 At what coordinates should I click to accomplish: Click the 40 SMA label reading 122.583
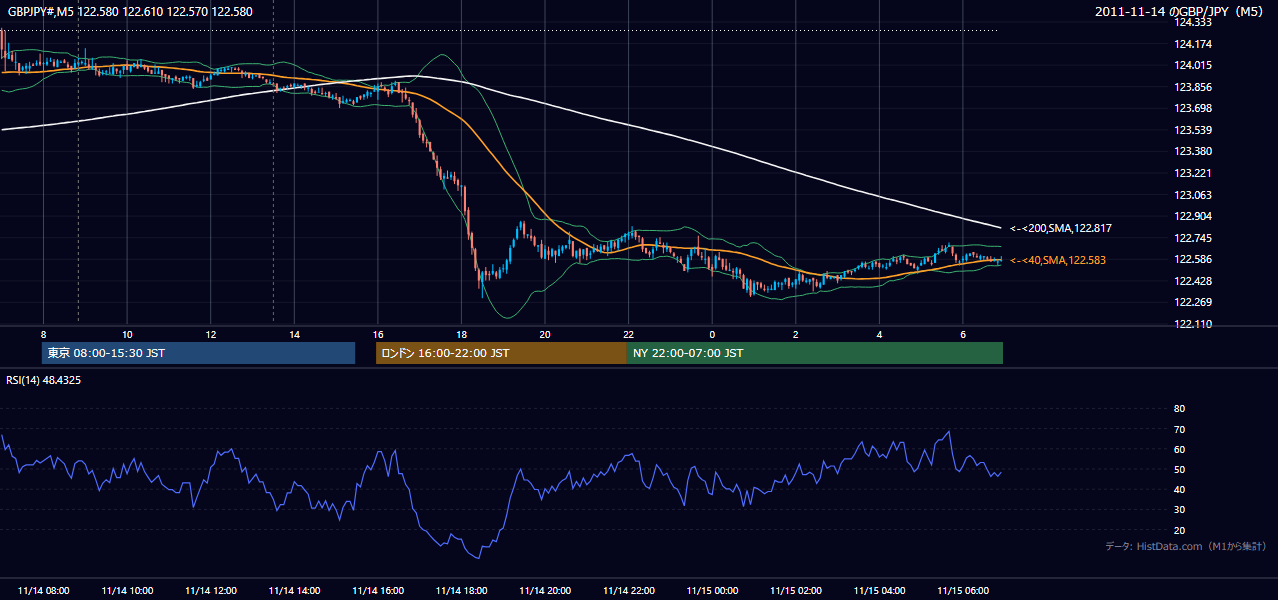[x=1059, y=260]
